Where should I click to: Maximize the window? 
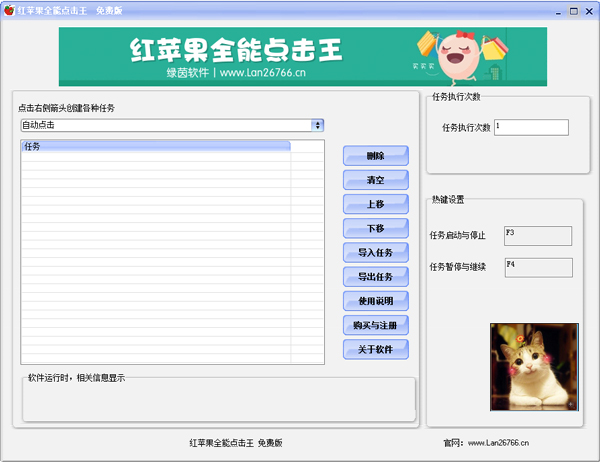point(574,11)
